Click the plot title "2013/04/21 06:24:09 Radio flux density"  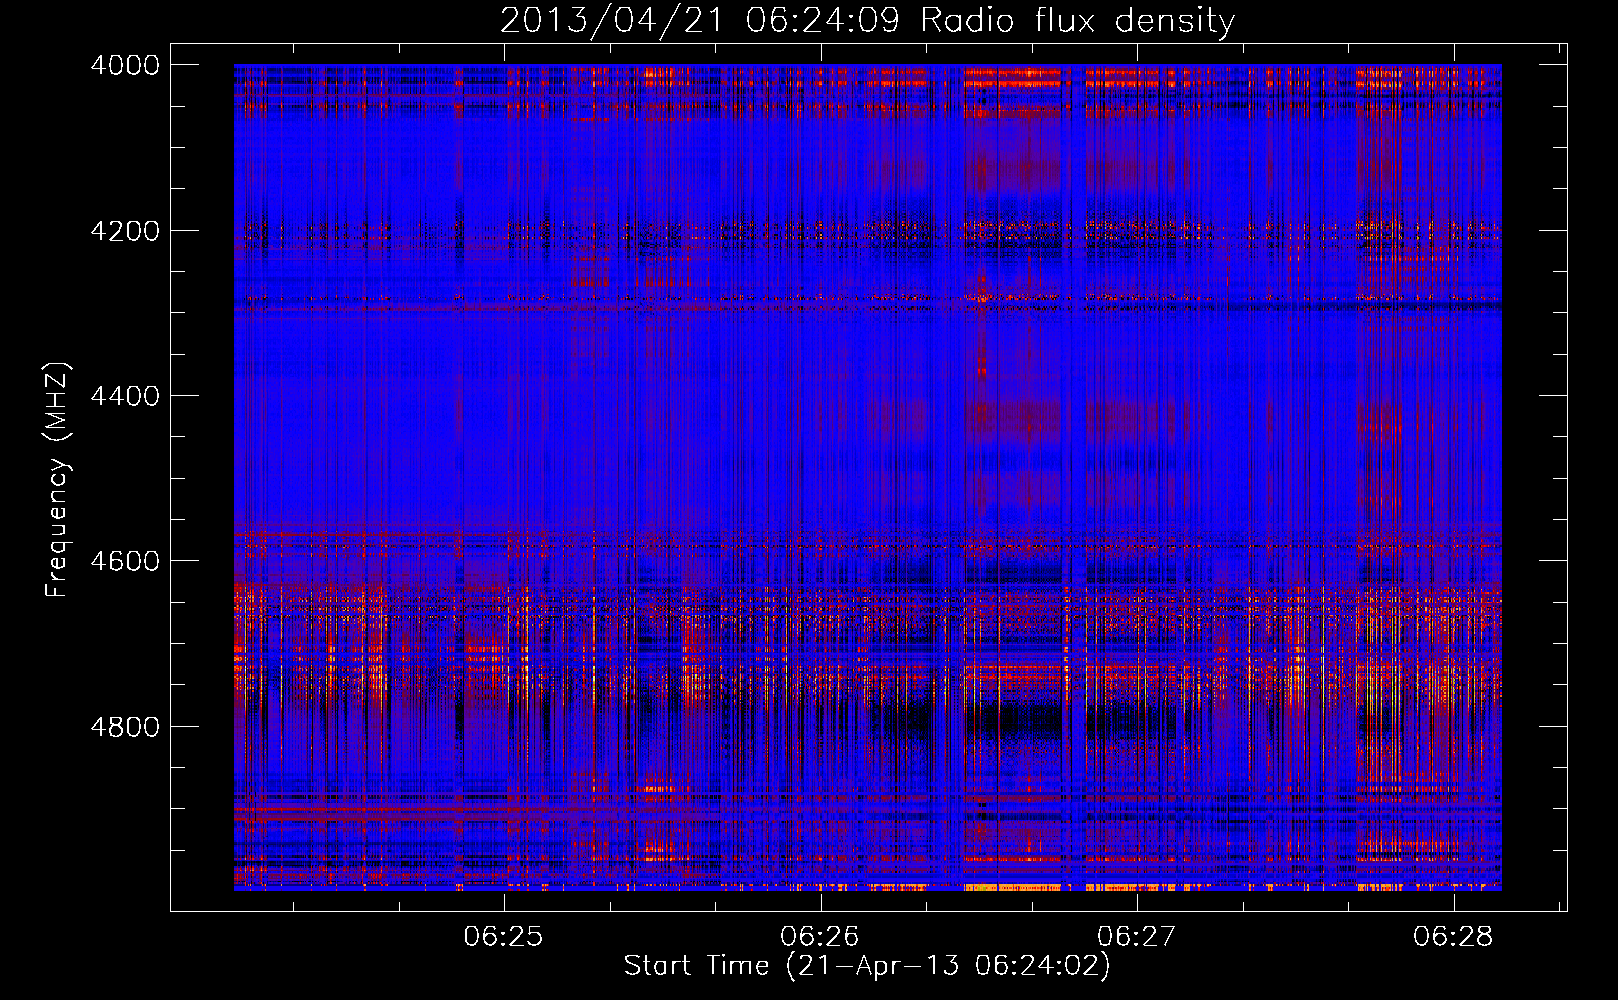click(x=867, y=20)
